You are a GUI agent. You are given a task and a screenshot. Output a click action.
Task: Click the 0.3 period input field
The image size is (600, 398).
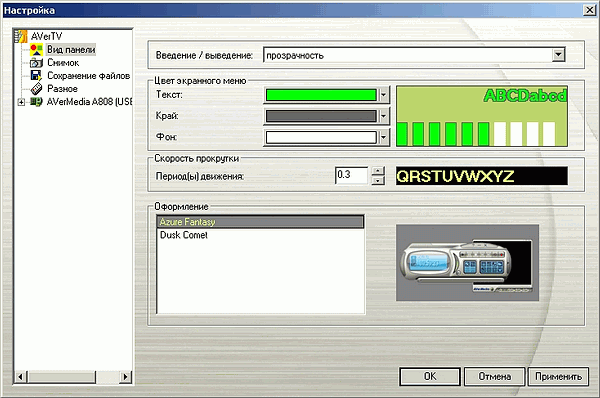tap(351, 175)
